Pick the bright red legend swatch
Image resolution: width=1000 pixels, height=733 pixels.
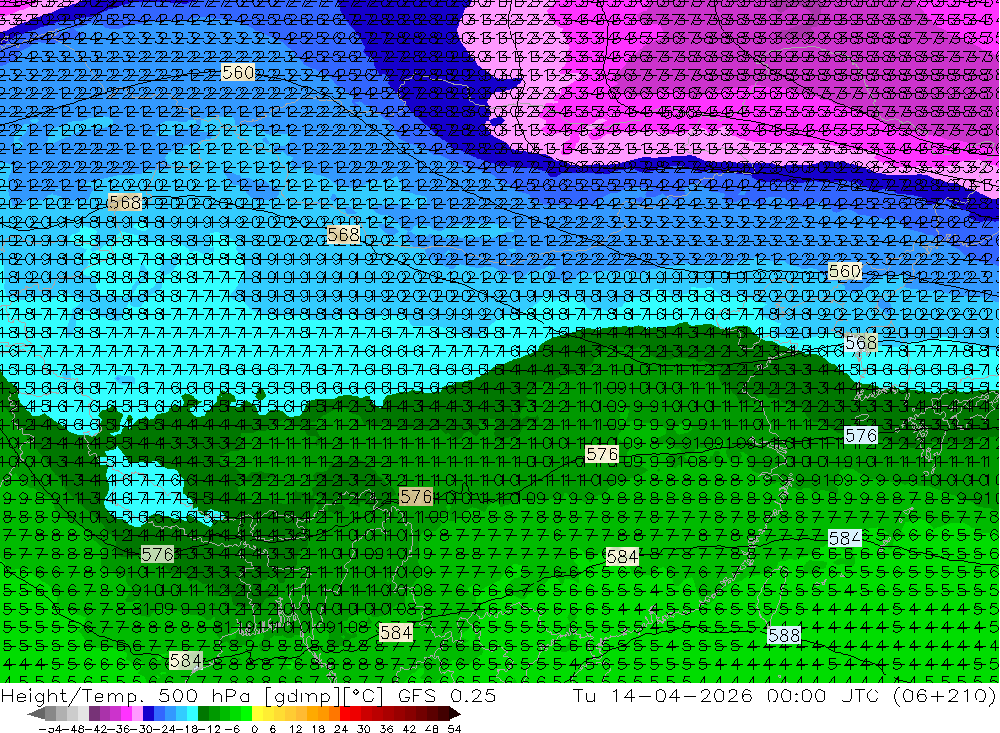[345, 714]
